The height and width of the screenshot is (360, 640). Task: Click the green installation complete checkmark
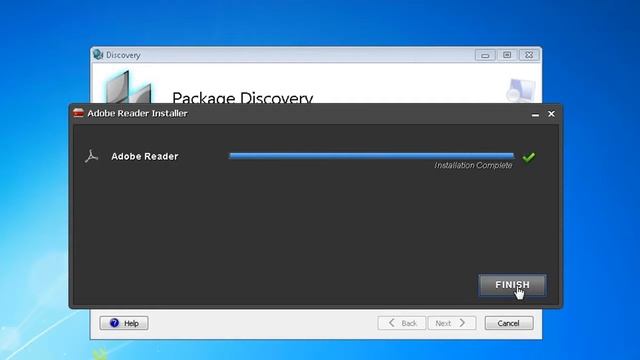pos(529,157)
